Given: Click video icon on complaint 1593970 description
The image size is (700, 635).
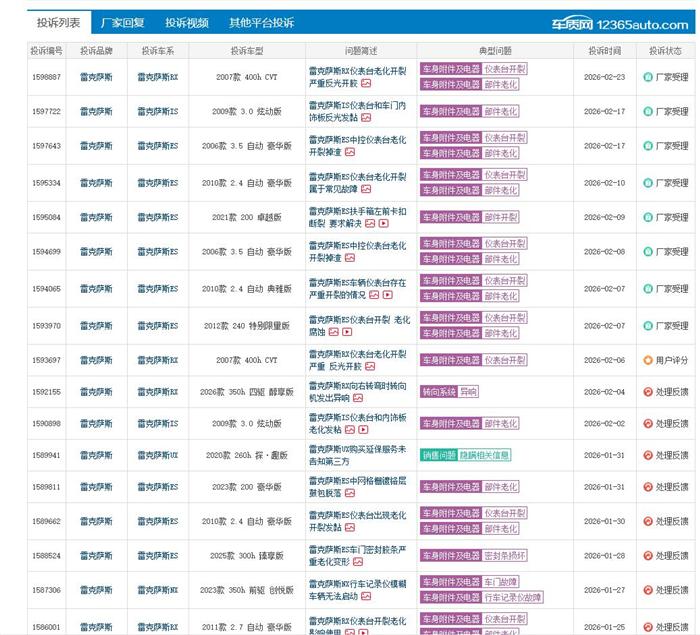Looking at the screenshot, I should 347,331.
